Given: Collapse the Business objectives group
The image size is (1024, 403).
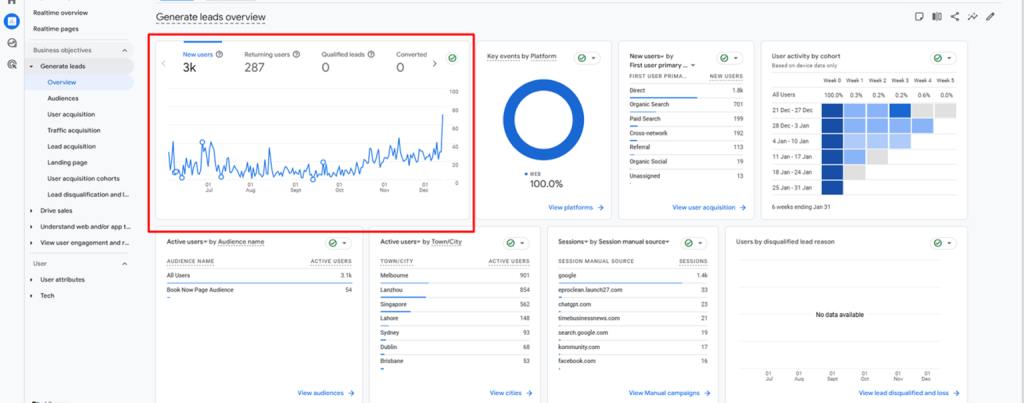Looking at the screenshot, I should (124, 50).
